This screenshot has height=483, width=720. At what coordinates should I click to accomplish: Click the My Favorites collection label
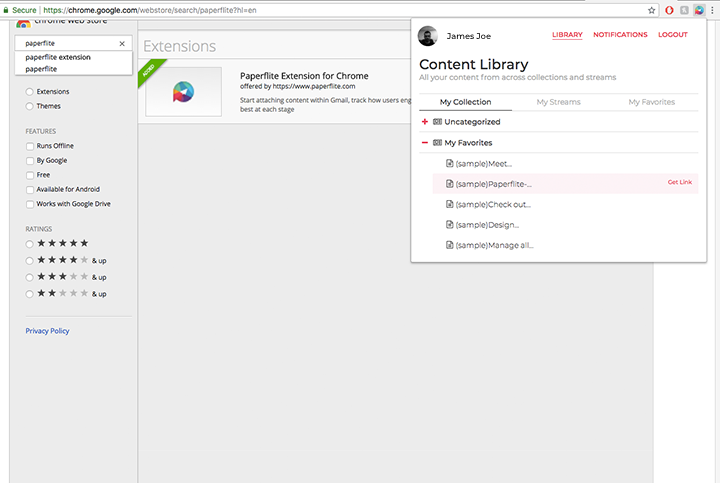click(x=468, y=143)
